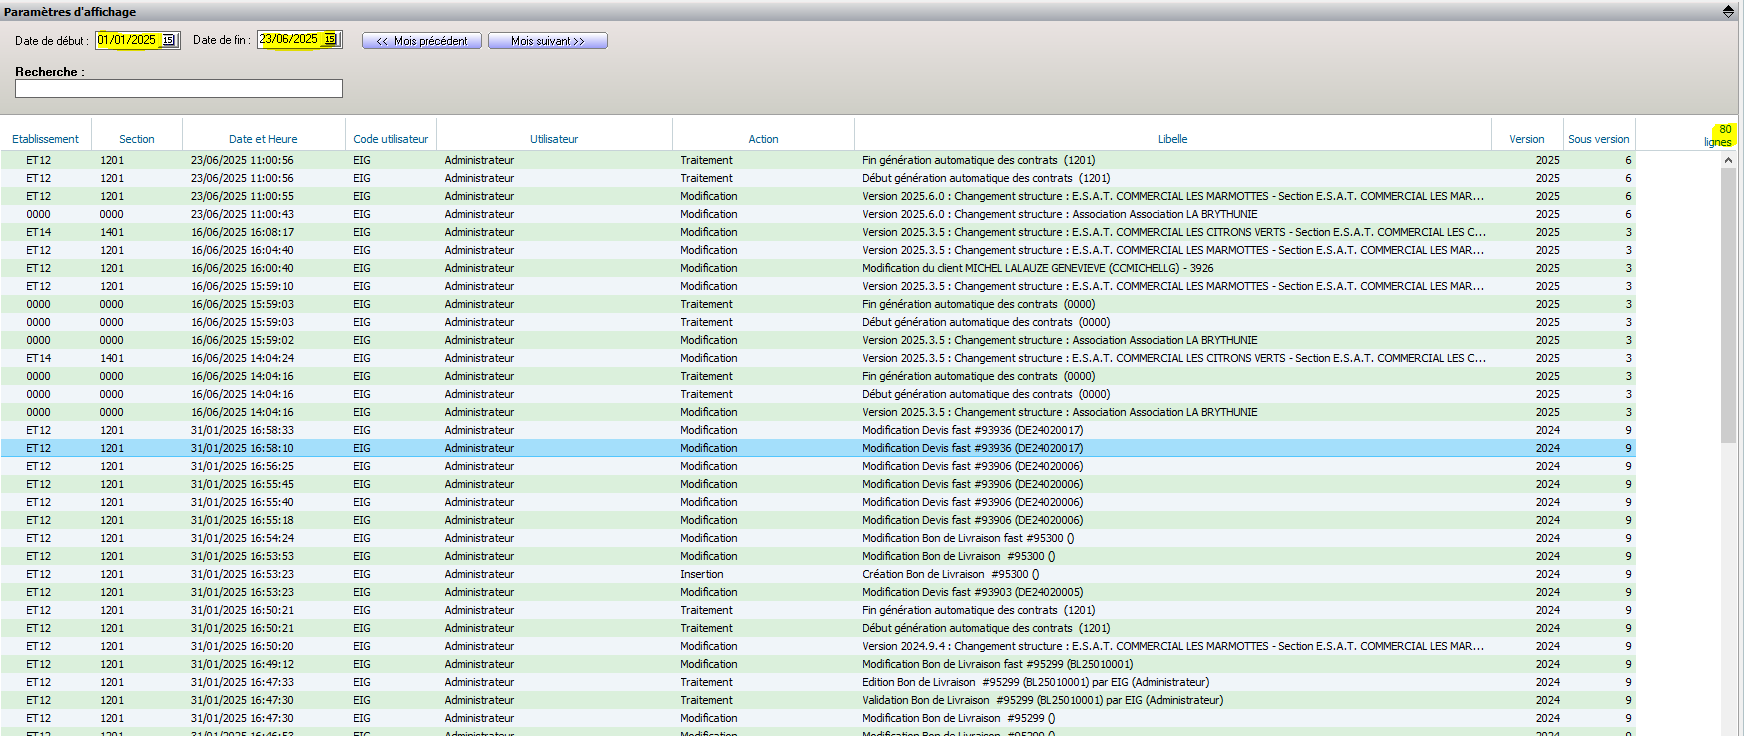Screen dimensions: 1744x736
Task: Open the Date de fin calendar picker
Action: 331,40
